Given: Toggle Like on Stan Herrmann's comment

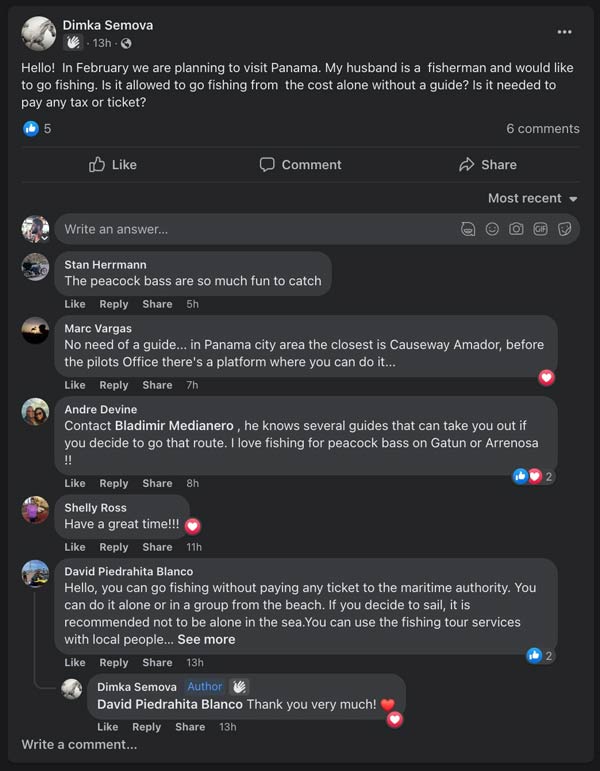Looking at the screenshot, I should point(75,304).
